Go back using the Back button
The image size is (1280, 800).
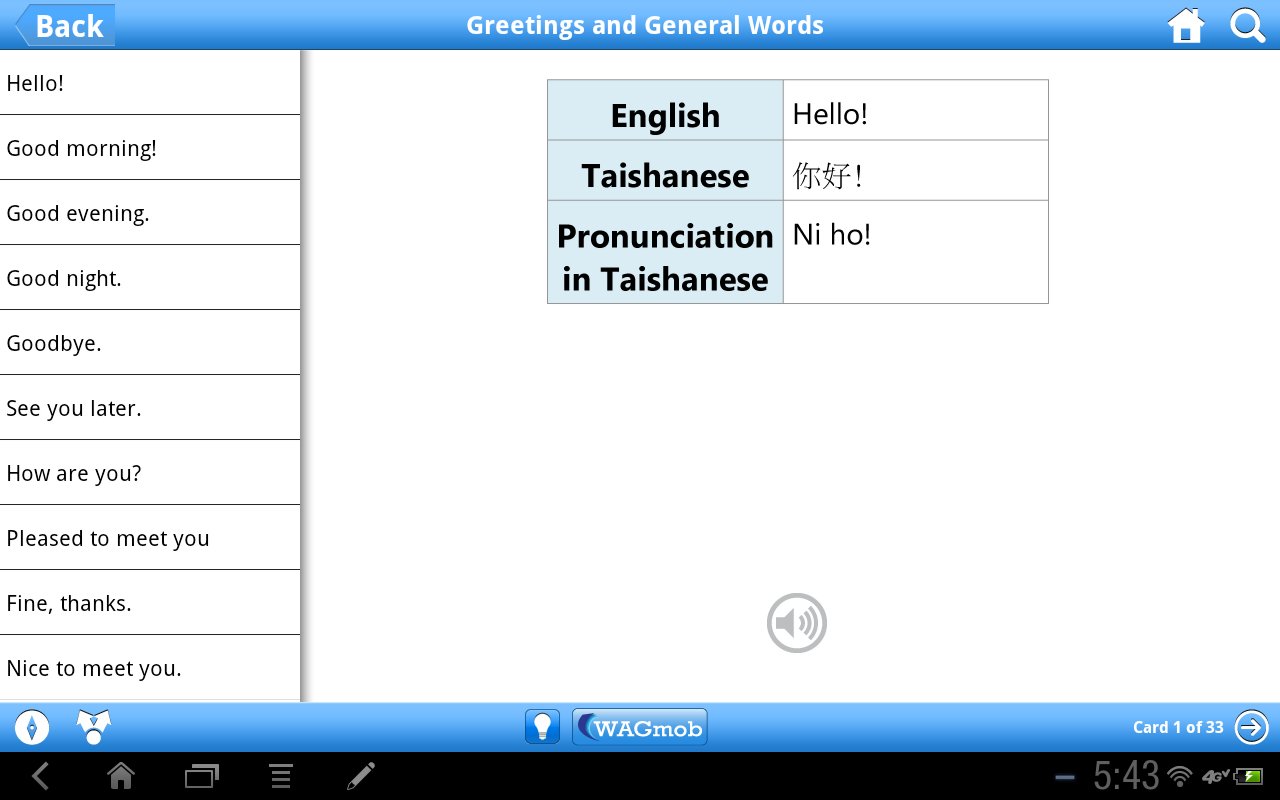click(x=62, y=25)
